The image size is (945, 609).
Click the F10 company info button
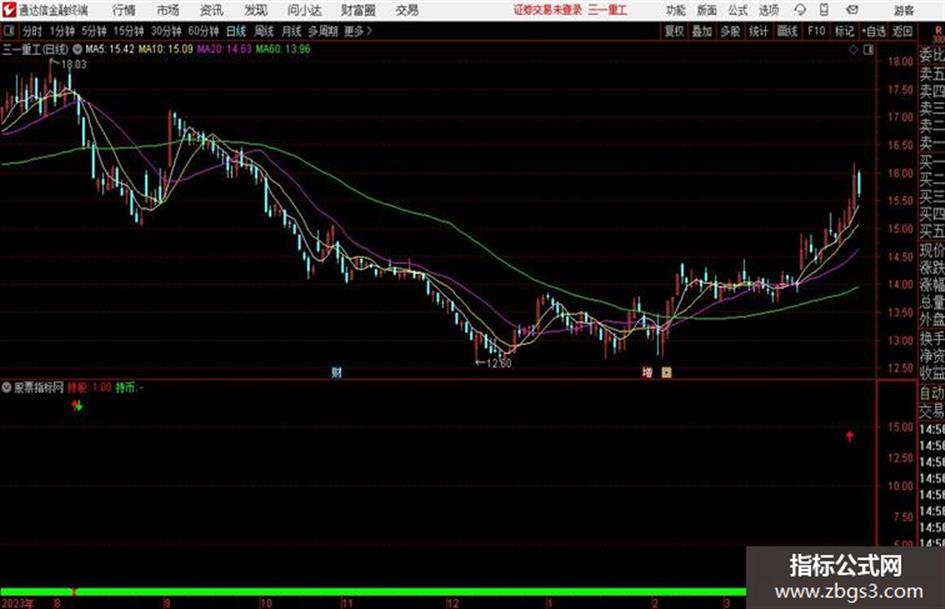(817, 31)
